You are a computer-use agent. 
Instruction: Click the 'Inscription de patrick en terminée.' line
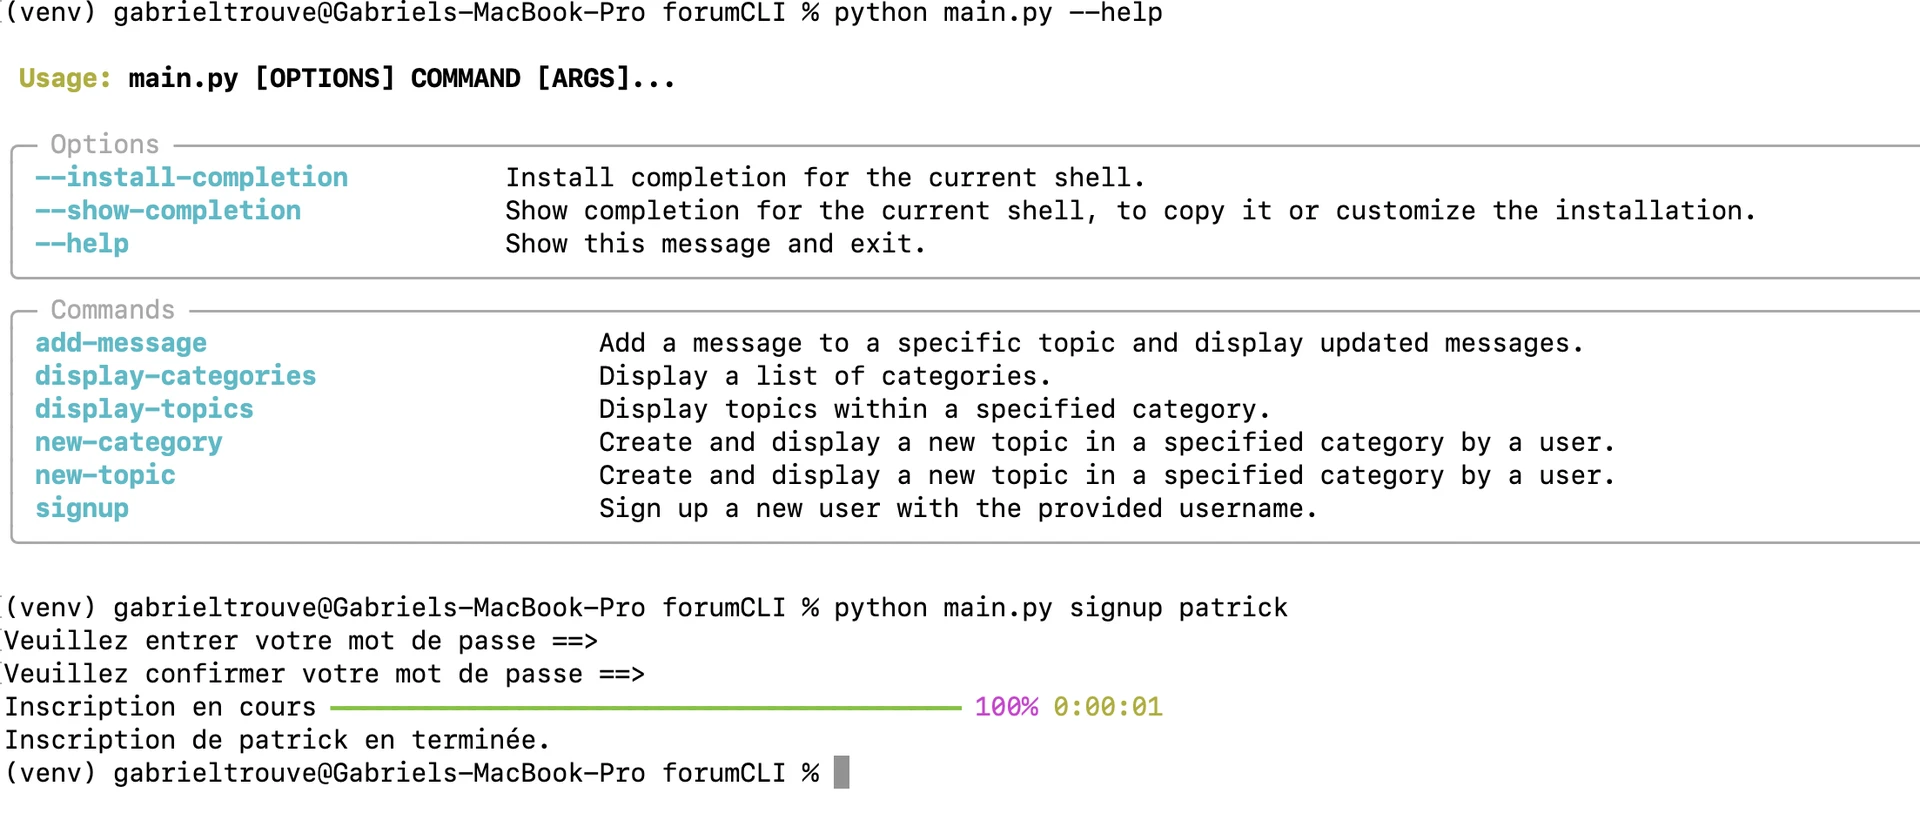[277, 740]
